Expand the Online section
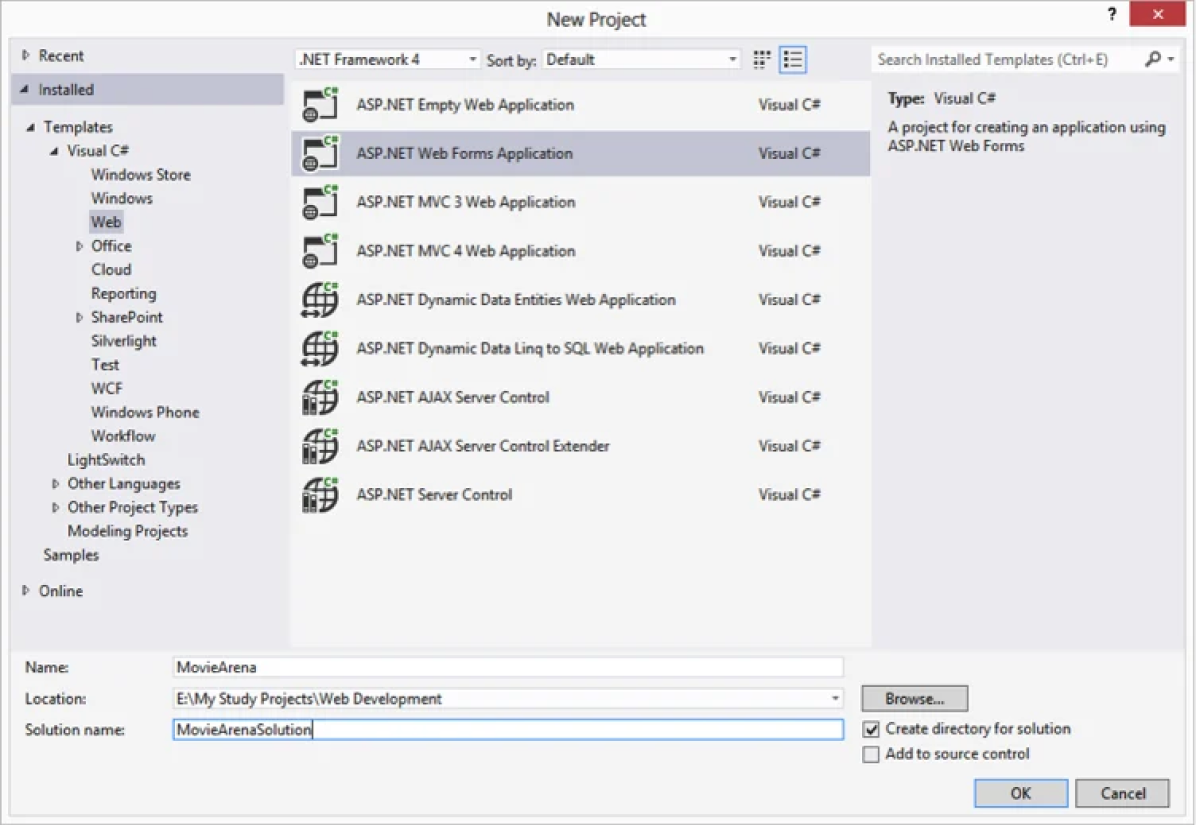 click(26, 590)
